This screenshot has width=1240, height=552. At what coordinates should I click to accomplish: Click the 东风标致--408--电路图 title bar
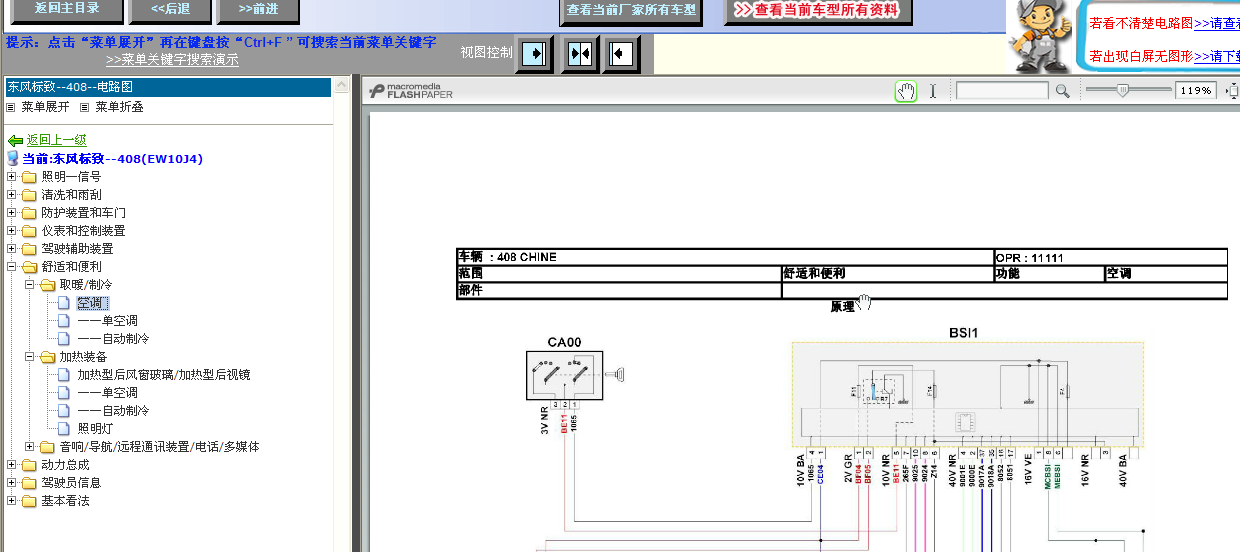[x=168, y=88]
